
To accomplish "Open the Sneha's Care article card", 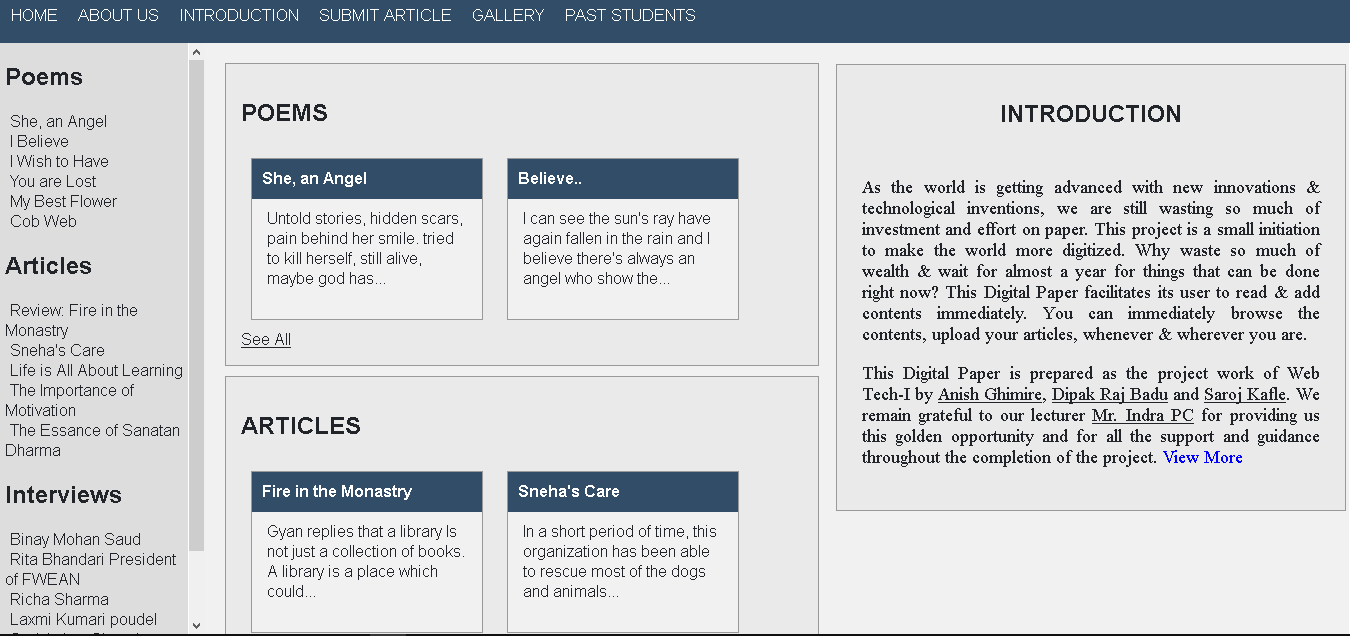I will pyautogui.click(x=623, y=552).
